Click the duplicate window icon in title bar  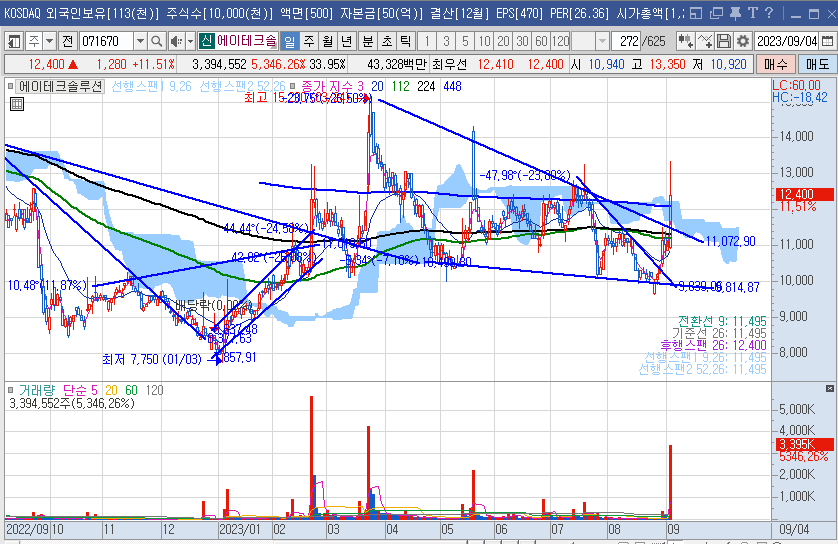click(716, 13)
